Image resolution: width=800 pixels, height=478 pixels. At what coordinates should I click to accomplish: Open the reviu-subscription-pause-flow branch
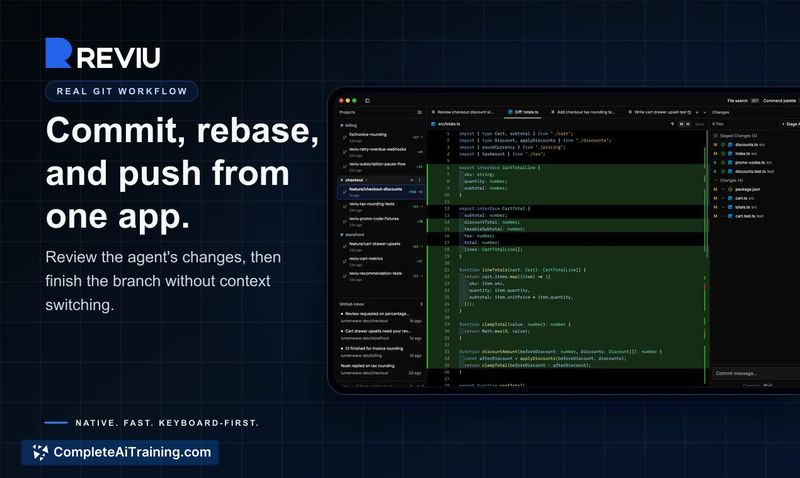tap(383, 167)
